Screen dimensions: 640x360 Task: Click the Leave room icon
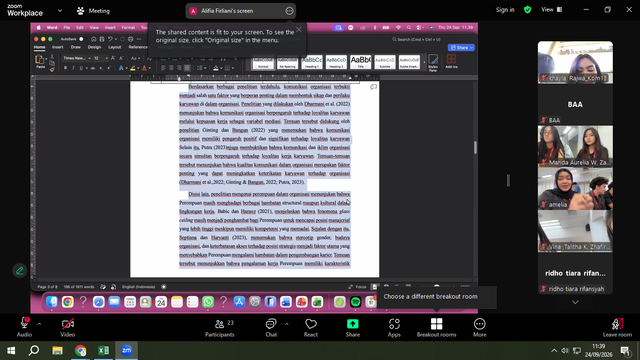point(617,324)
